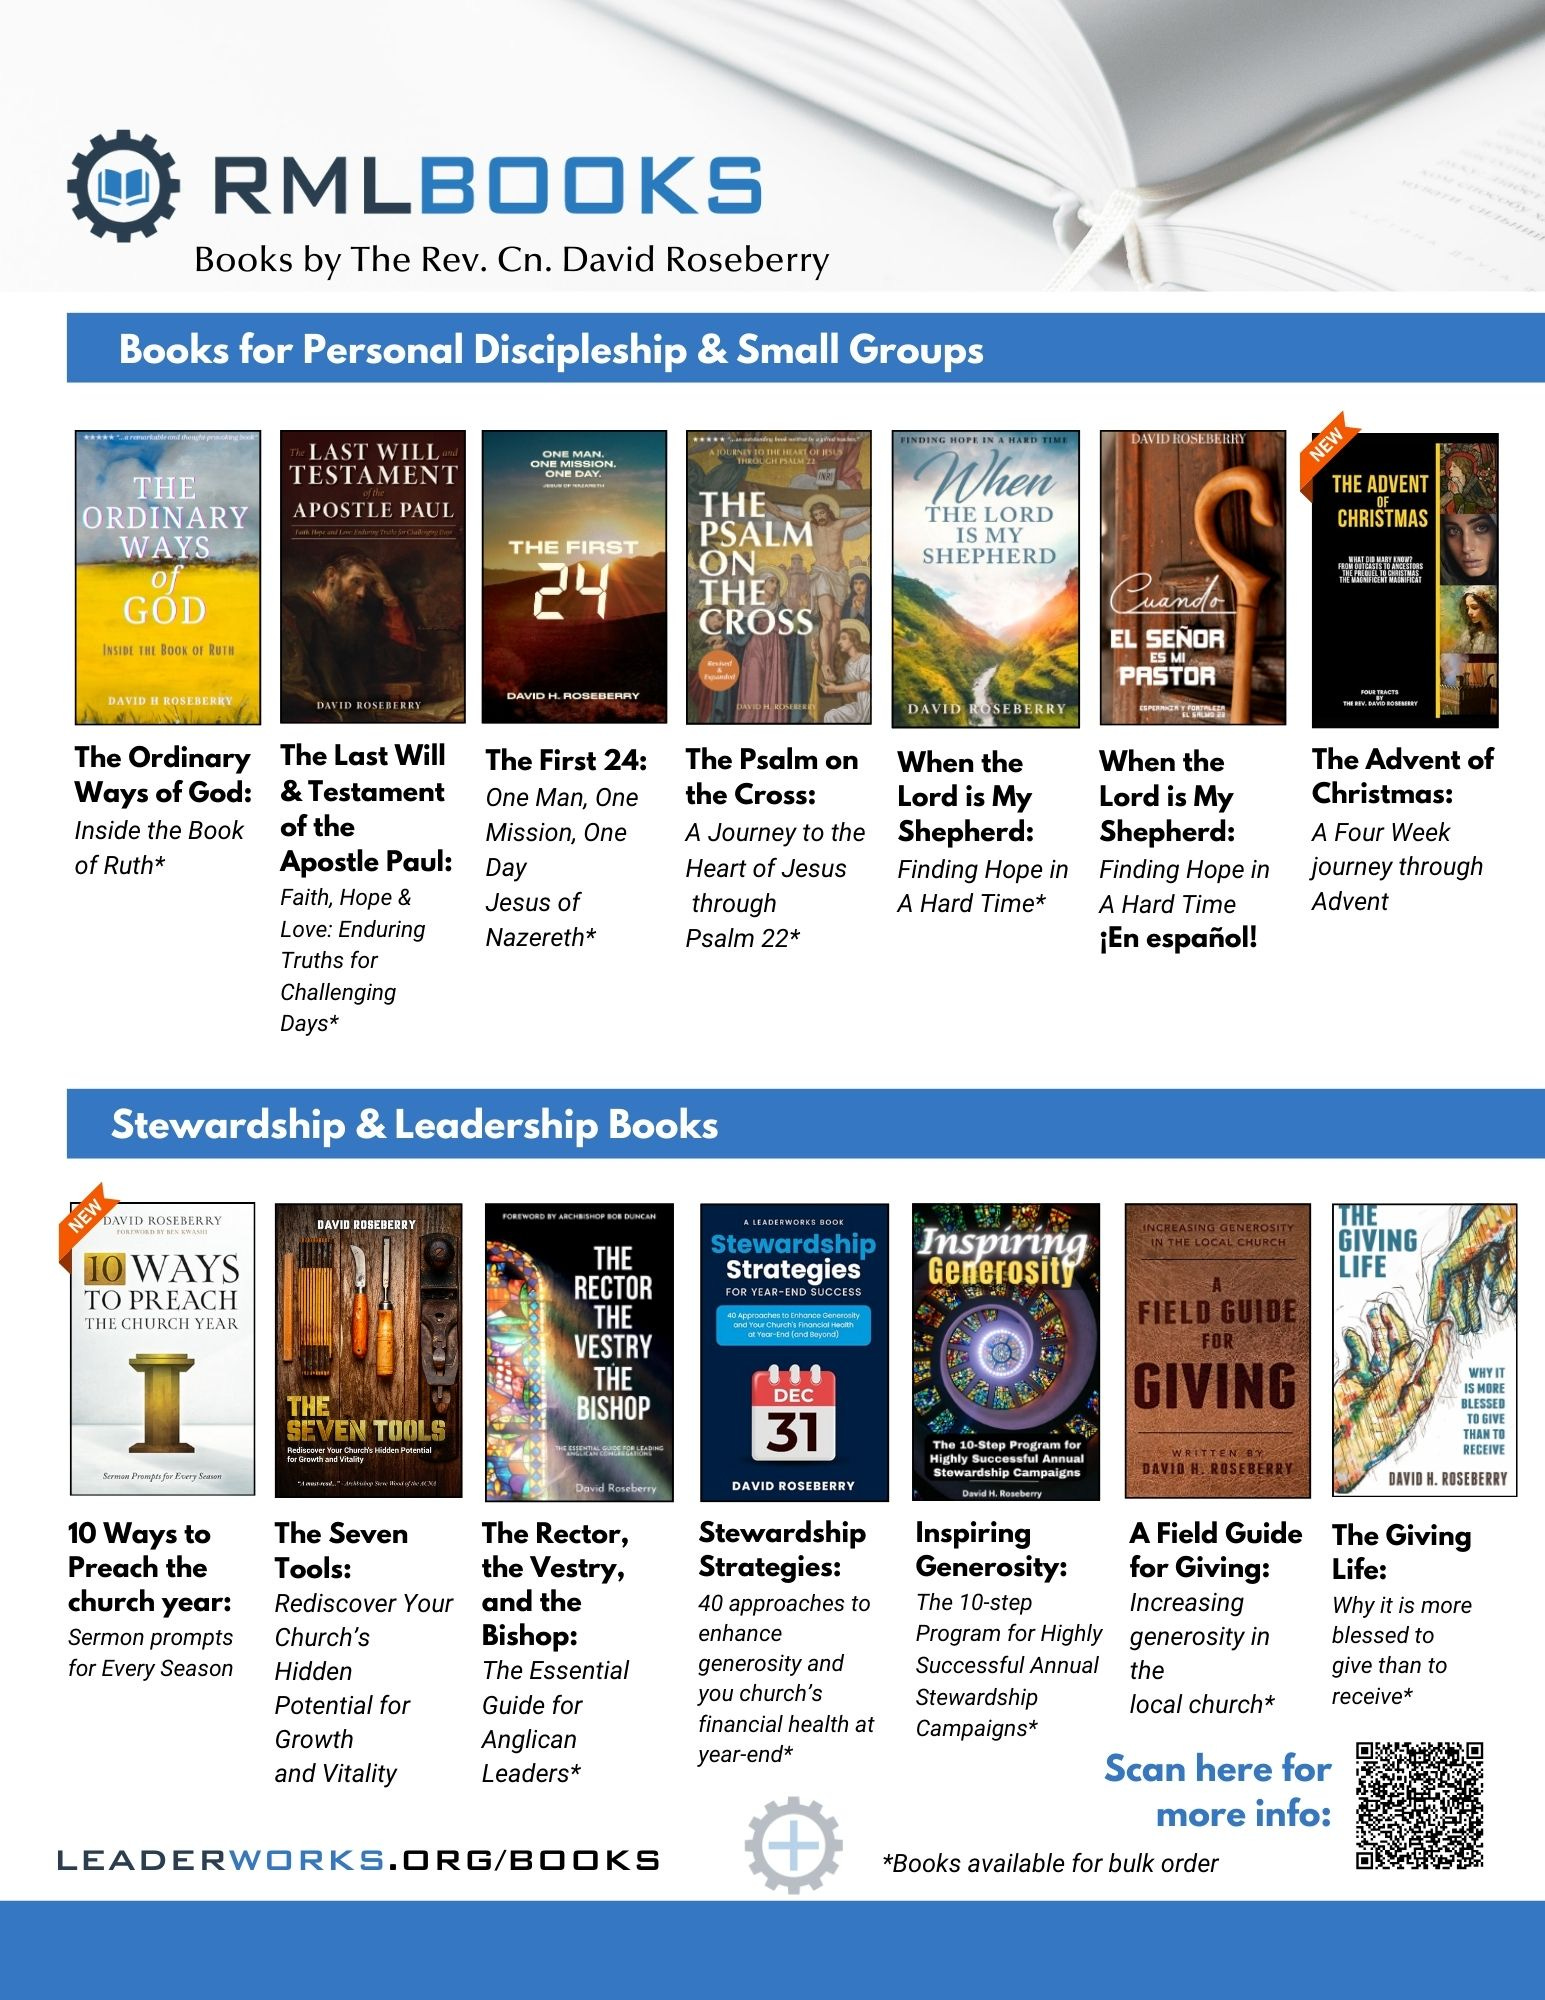Image resolution: width=1545 pixels, height=2000 pixels.
Task: Select the Cuando El Señor es mi Pastor cover
Action: [x=1193, y=577]
